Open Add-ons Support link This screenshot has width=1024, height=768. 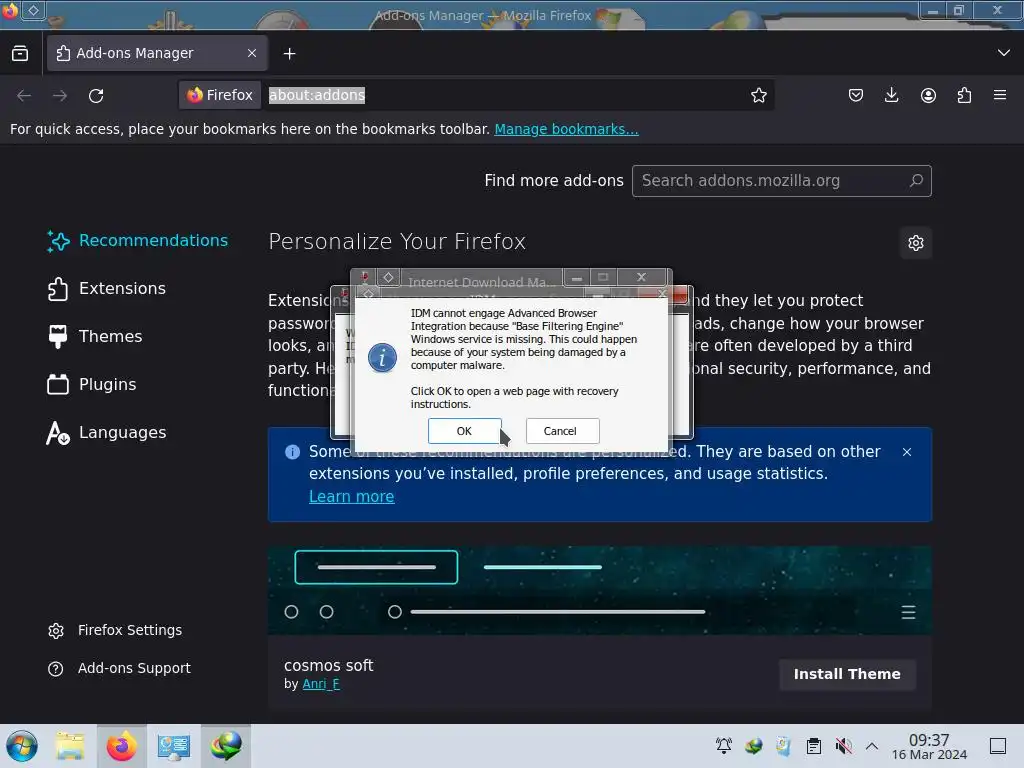pyautogui.click(x=120, y=668)
